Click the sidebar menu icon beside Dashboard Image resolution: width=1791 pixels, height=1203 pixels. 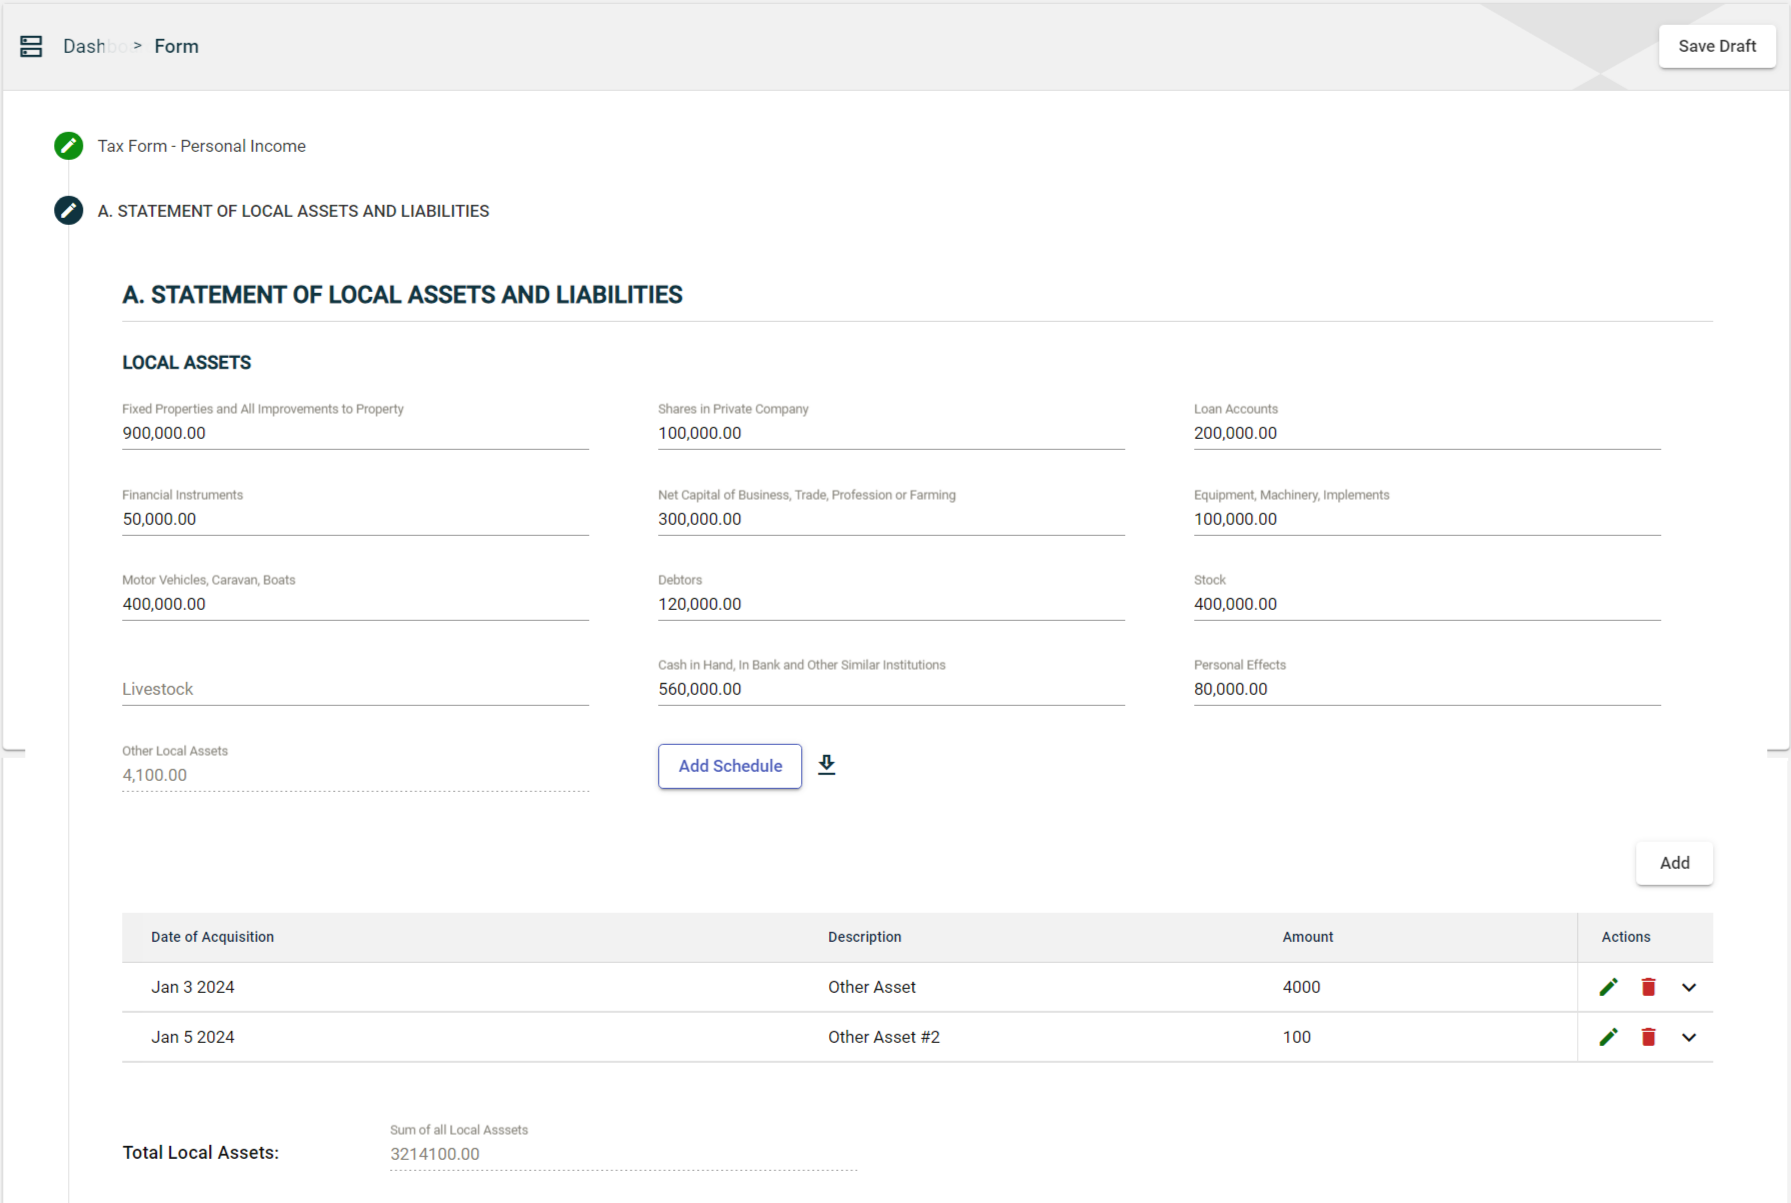[x=31, y=46]
